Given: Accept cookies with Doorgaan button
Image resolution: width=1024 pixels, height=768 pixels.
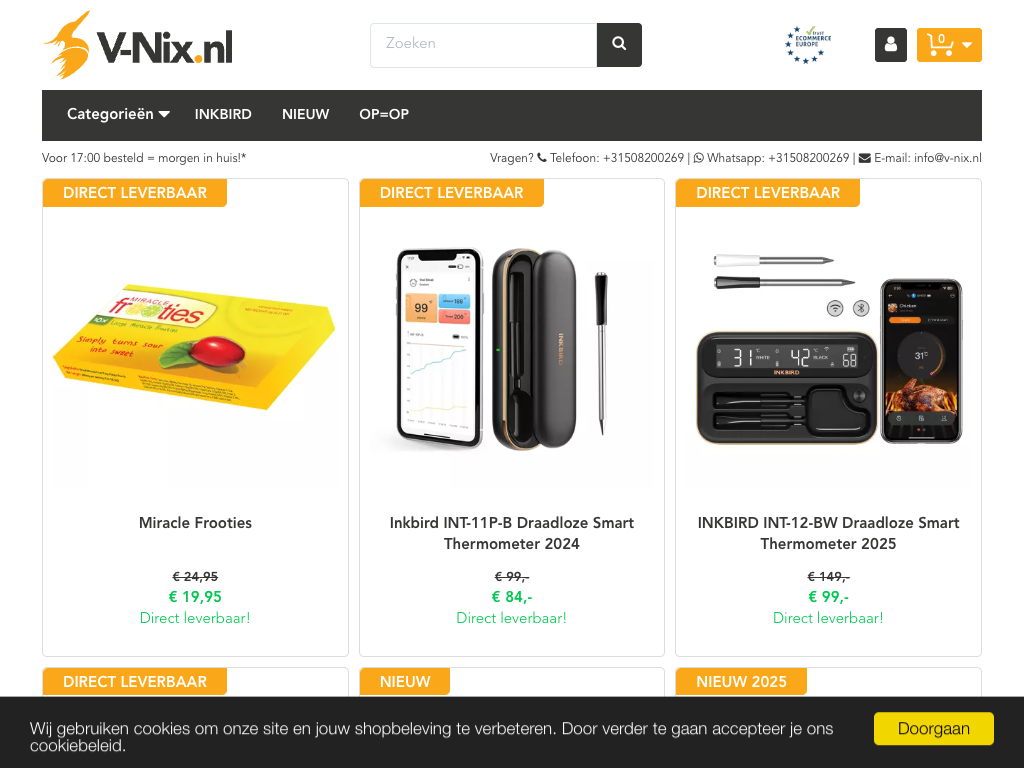Looking at the screenshot, I should 934,729.
